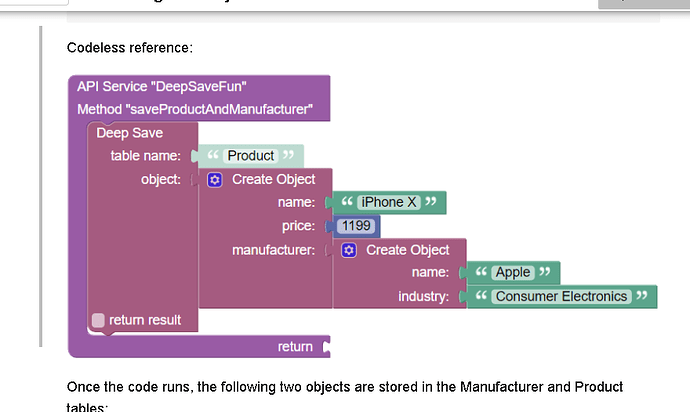Click the "Codeless reference:" heading text

pyautogui.click(x=130, y=48)
